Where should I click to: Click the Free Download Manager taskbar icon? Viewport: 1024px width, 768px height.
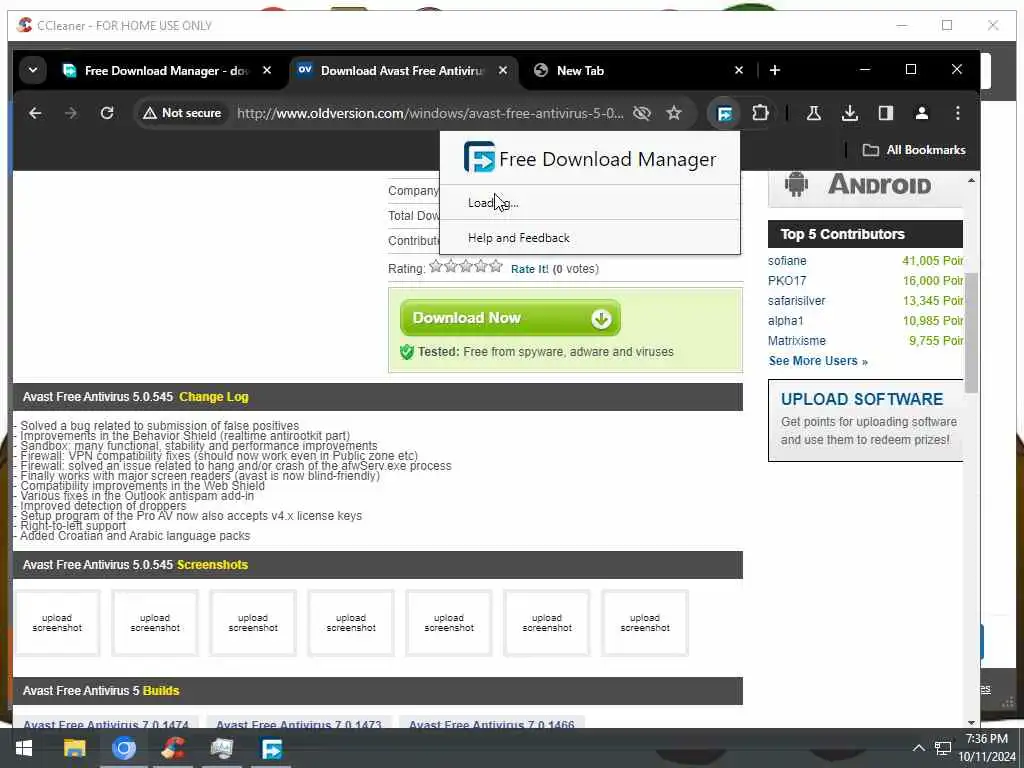coord(271,748)
